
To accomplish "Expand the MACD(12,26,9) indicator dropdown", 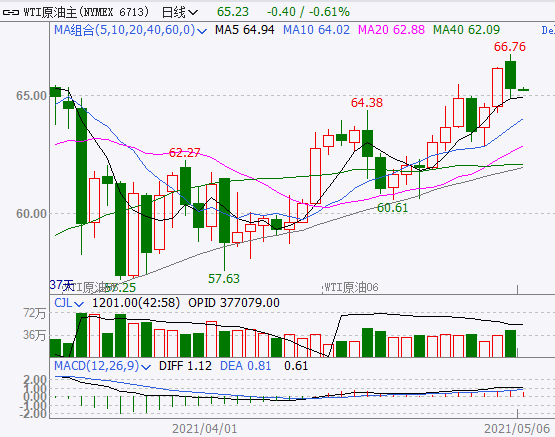I will (x=102, y=366).
